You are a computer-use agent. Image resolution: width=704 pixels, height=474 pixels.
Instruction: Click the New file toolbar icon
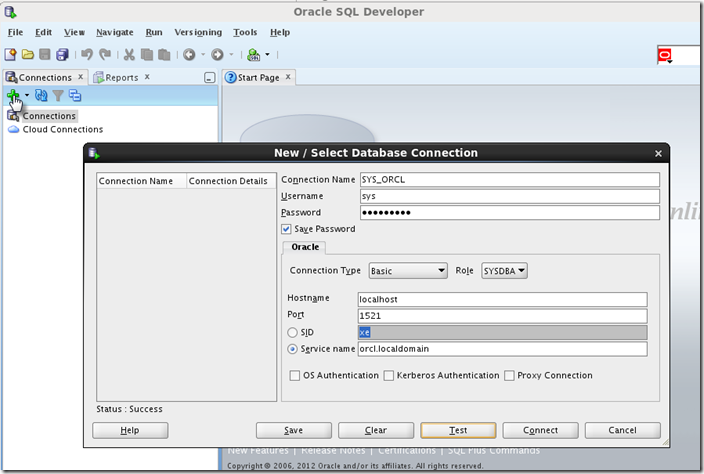pos(11,54)
